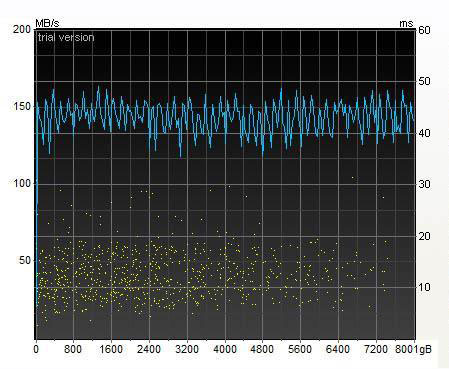Click the 30 ms access time label
The width and height of the screenshot is (449, 369).
point(424,184)
